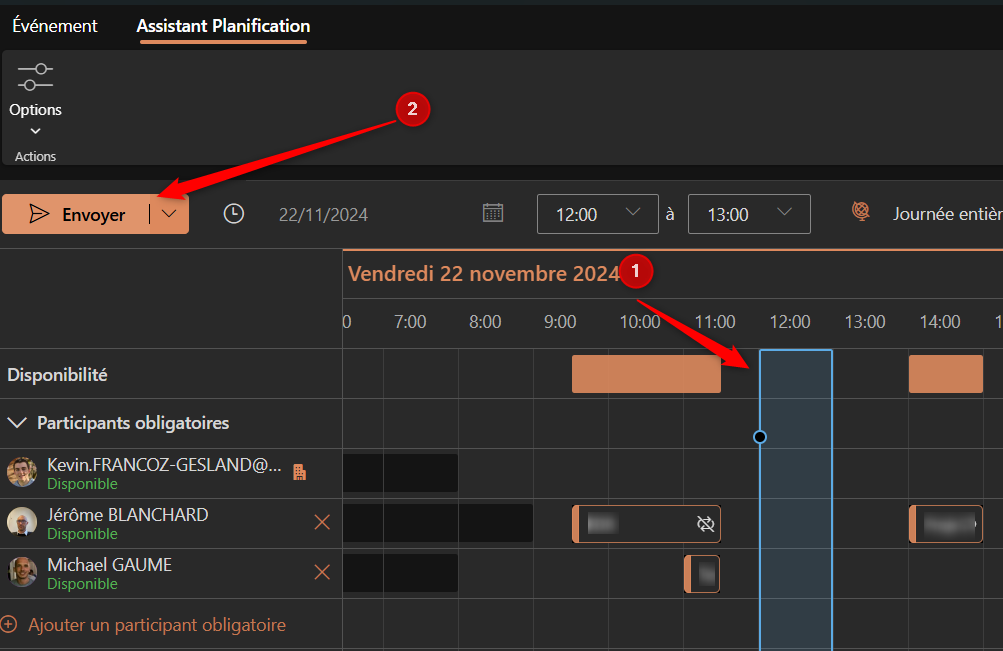This screenshot has height=651, width=1003.
Task: Click the 22/11/2024 date field
Action: 323,214
